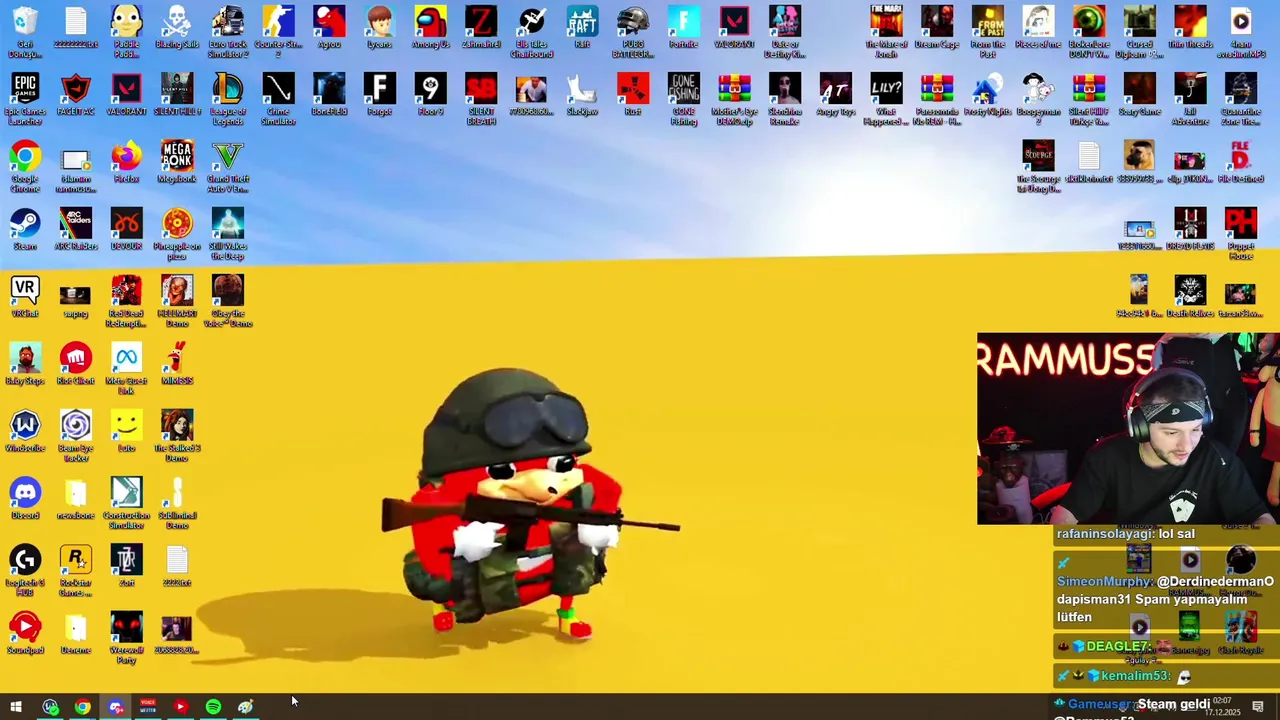Open the Pieces of me shortcut

point(1038,27)
